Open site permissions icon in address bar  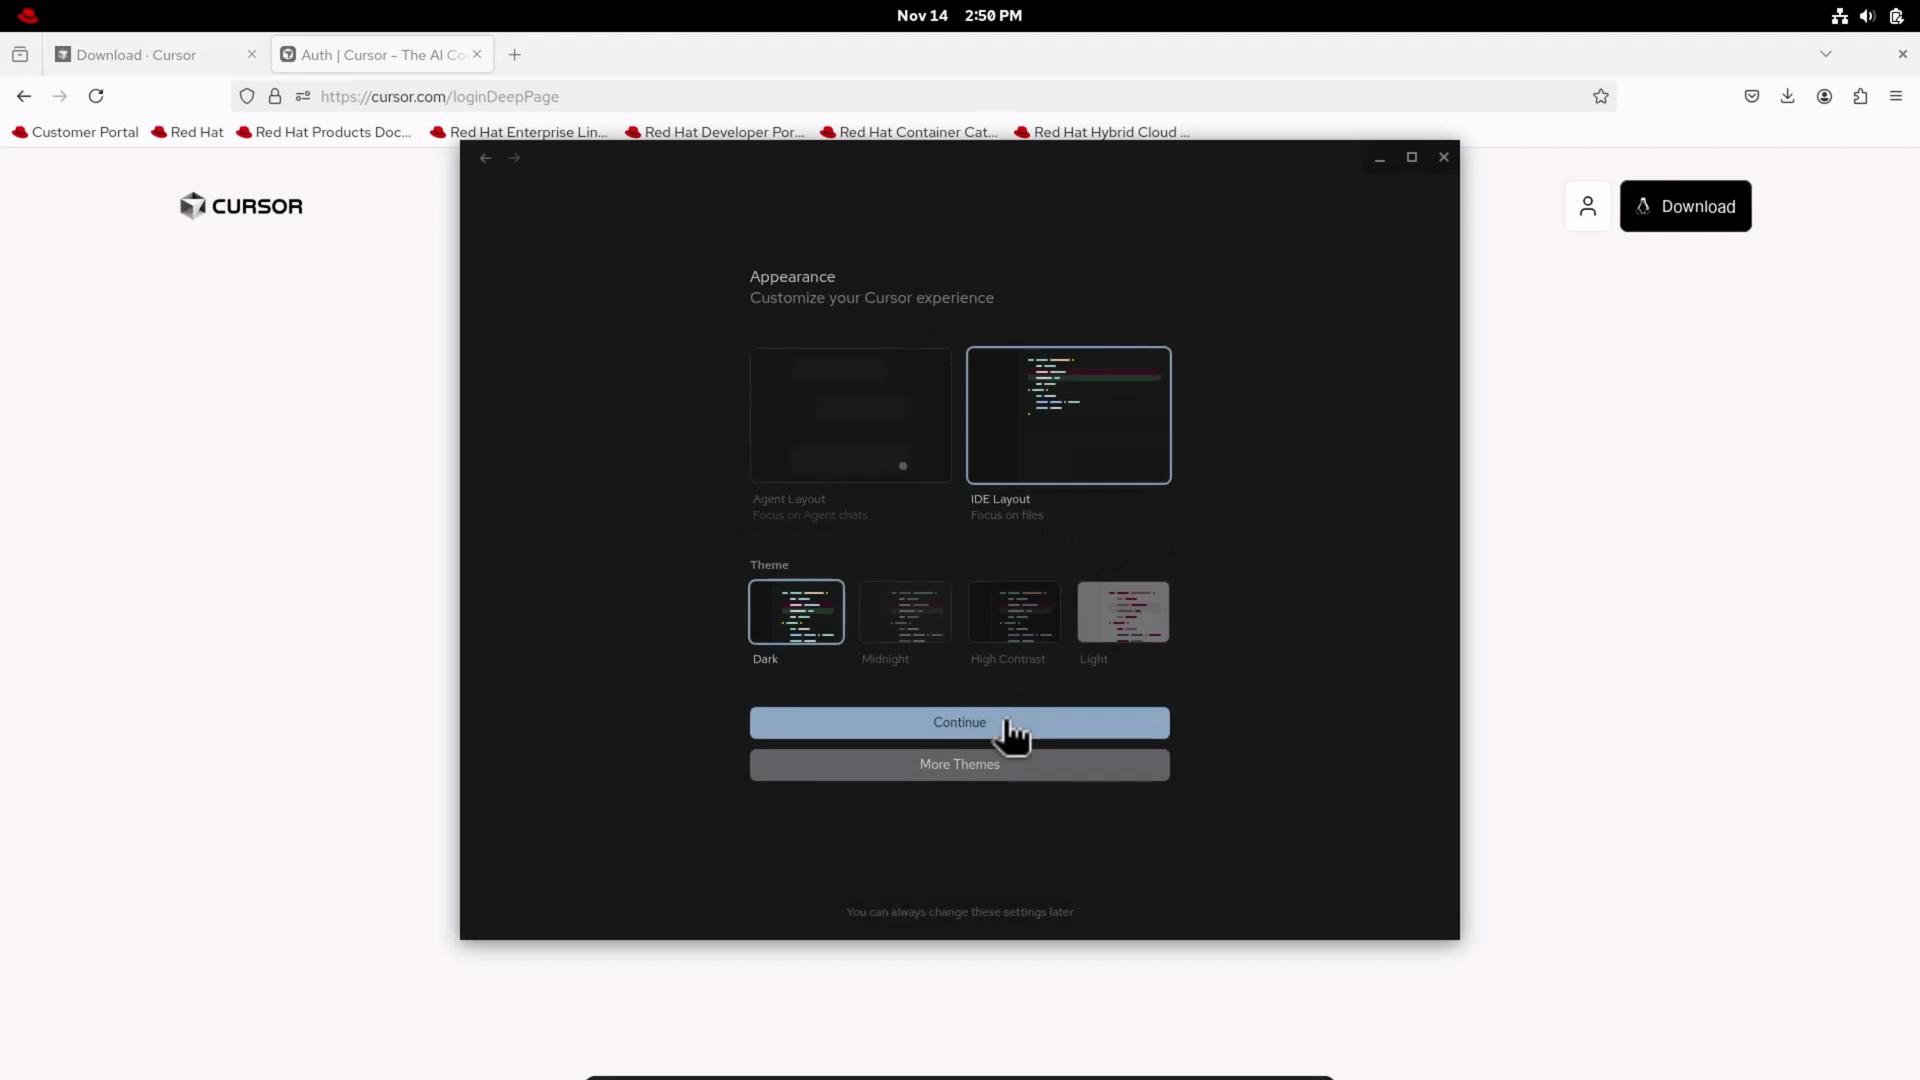click(303, 97)
